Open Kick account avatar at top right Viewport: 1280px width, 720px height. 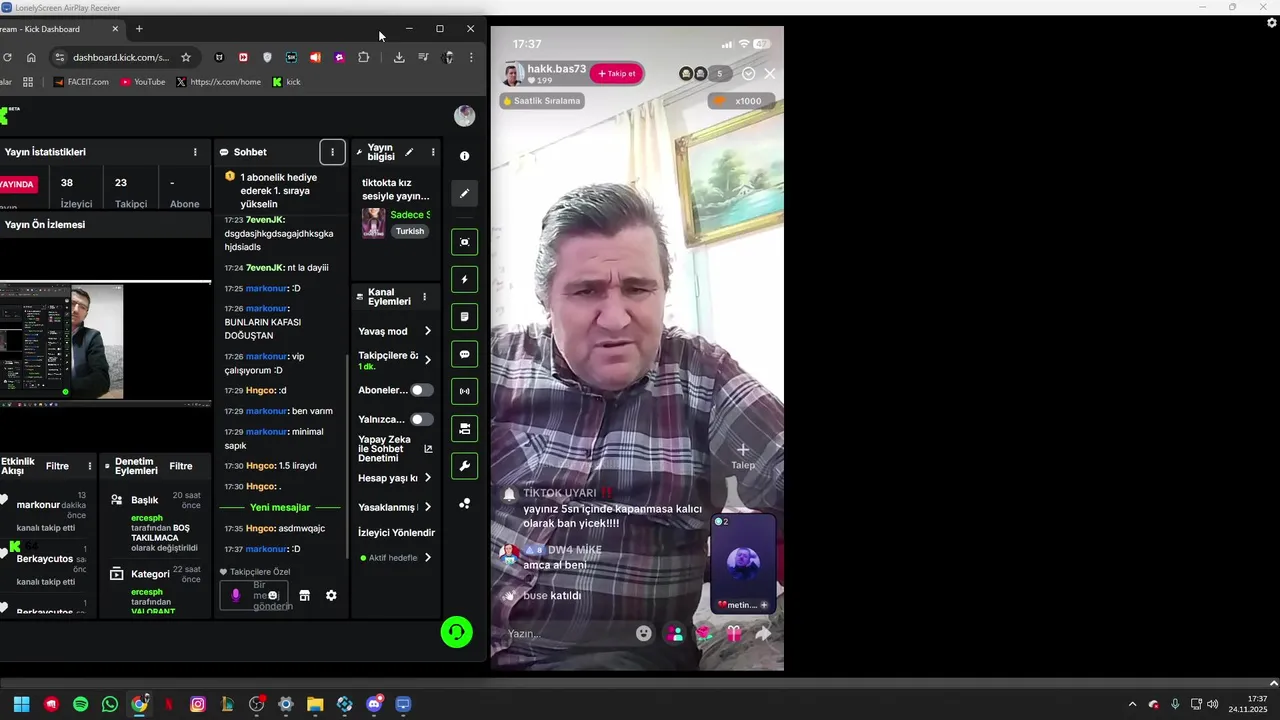coord(464,116)
